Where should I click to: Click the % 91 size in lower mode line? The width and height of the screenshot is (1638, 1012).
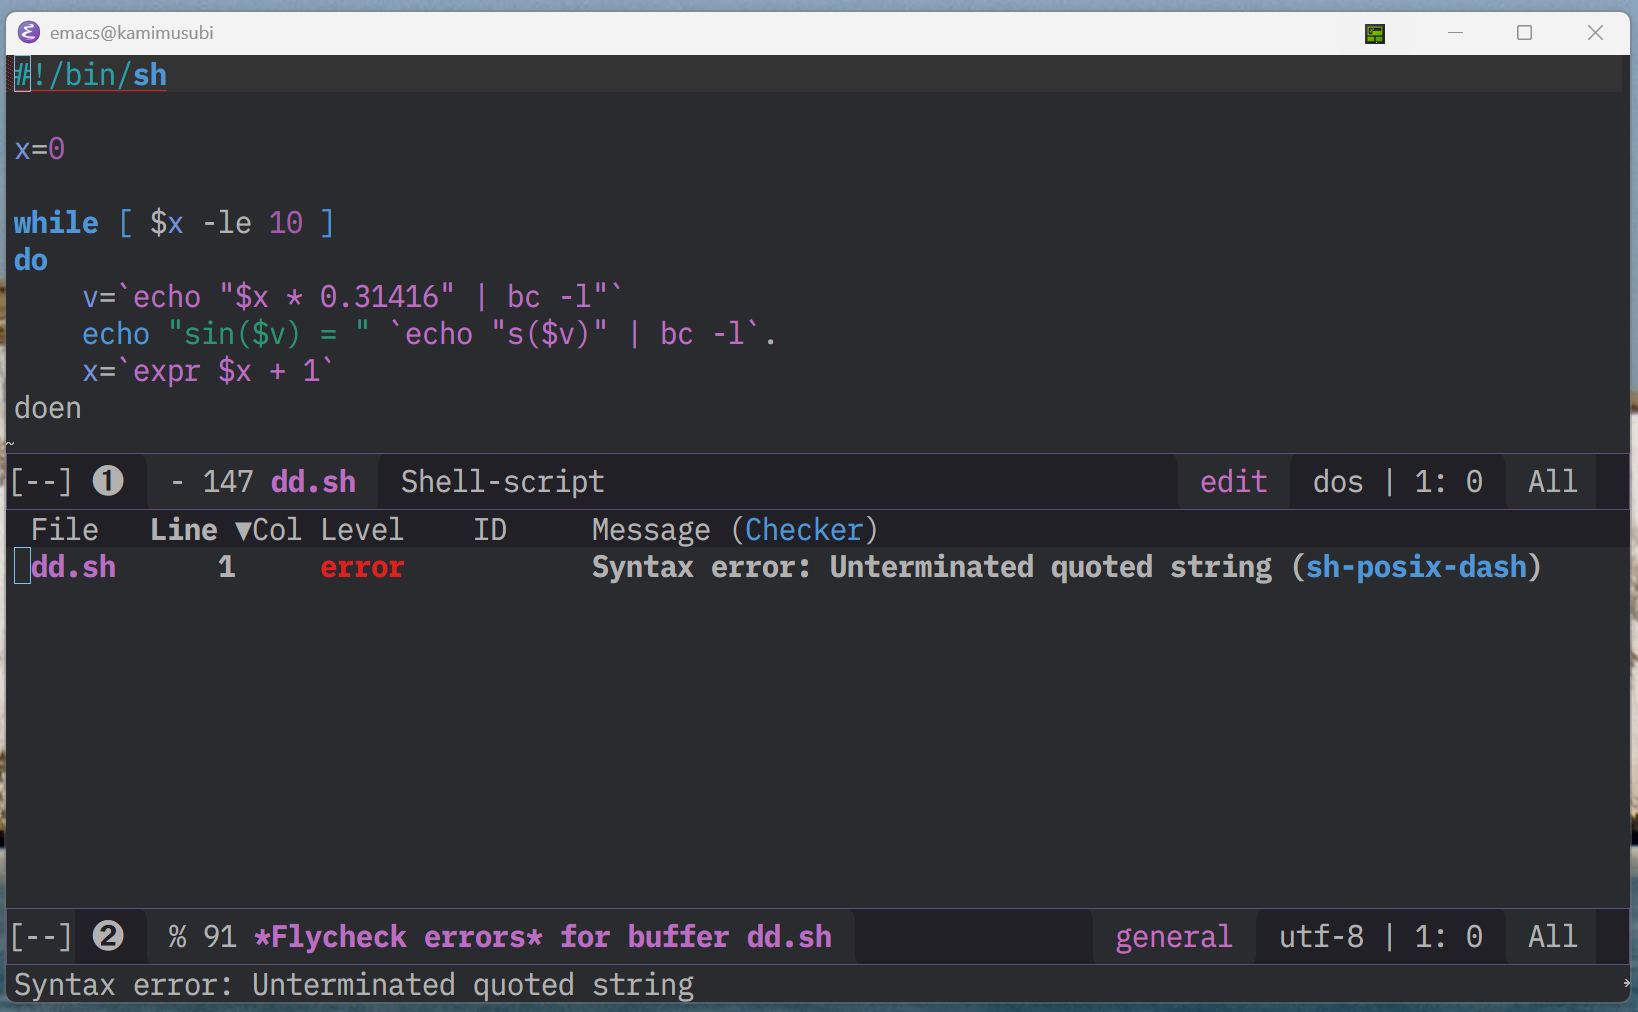point(202,937)
